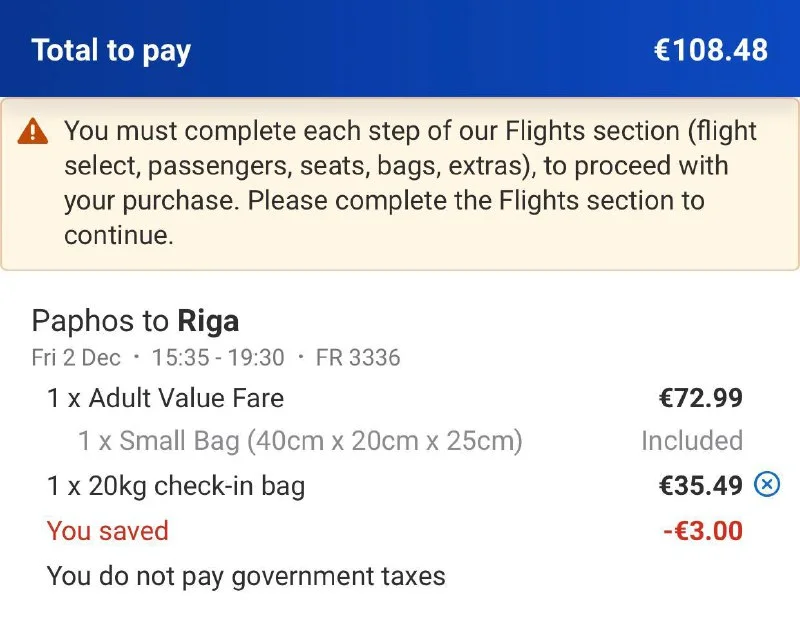Click the blue header bar background
Screen dimensions: 800x618
click(x=420, y=50)
